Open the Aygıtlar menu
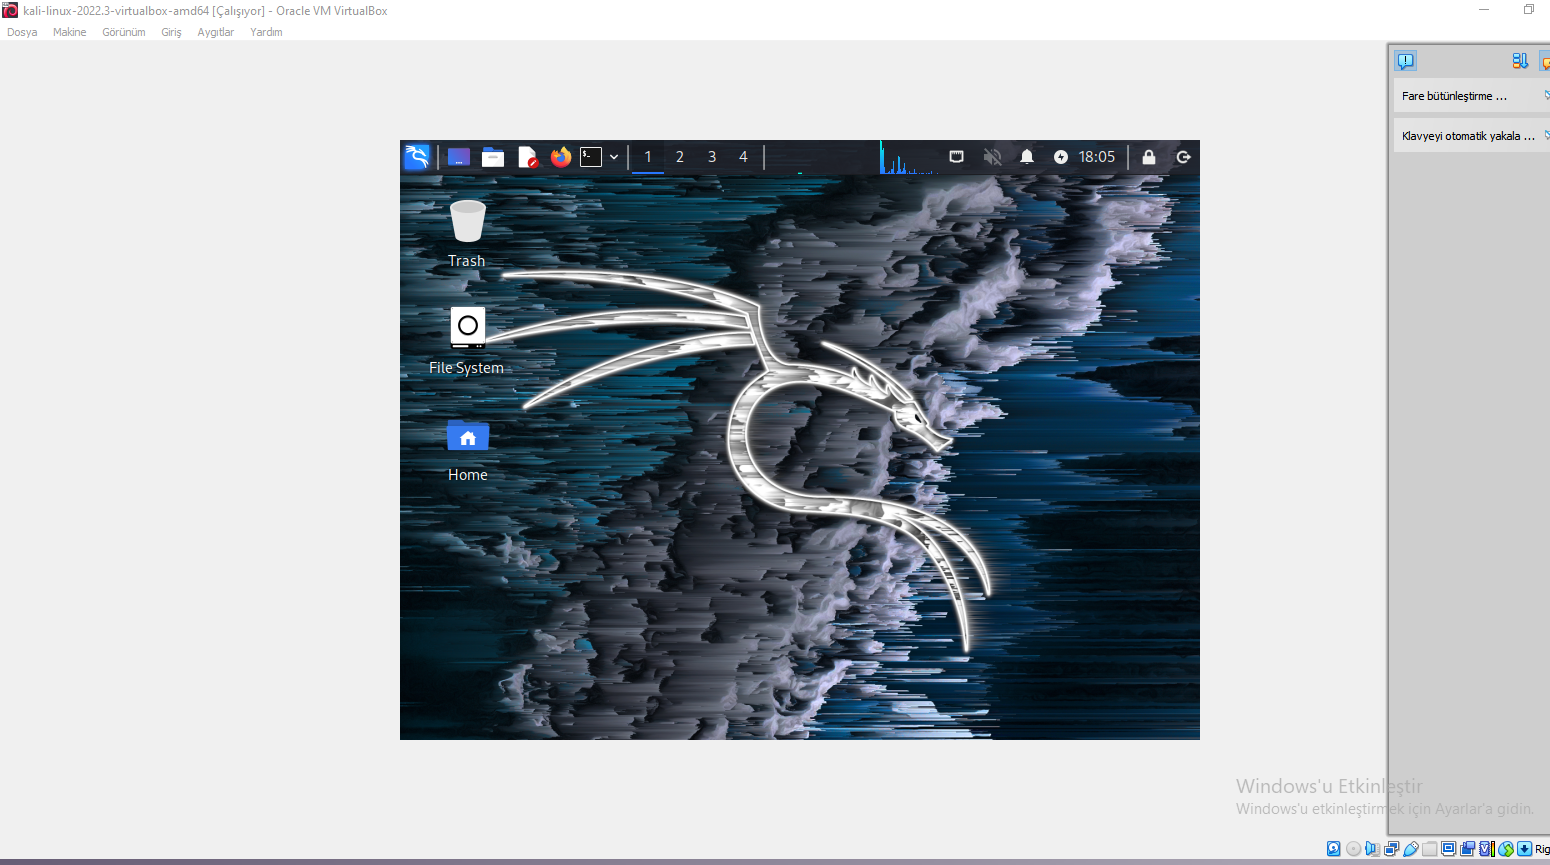The width and height of the screenshot is (1550, 865). [x=215, y=32]
